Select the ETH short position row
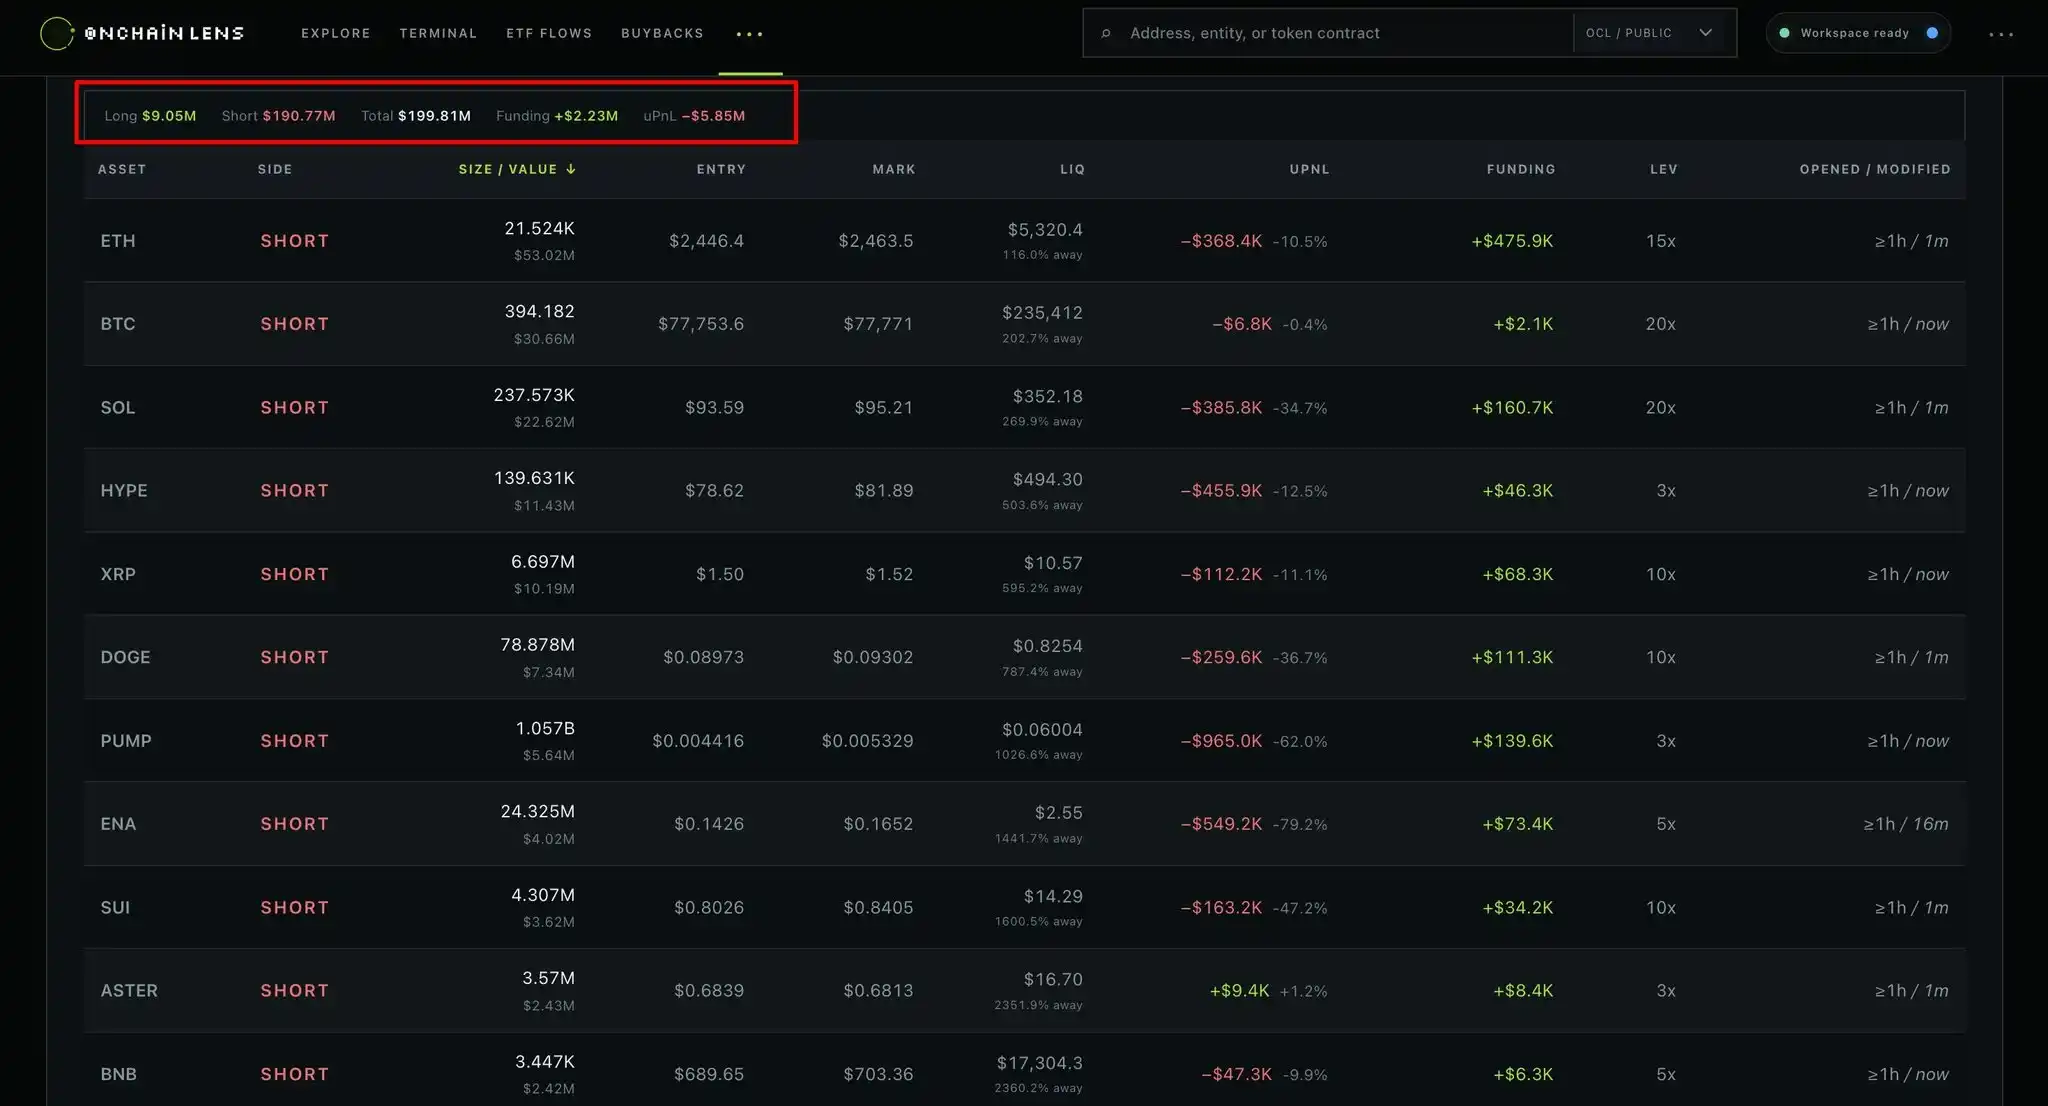The image size is (2048, 1106). pyautogui.click(x=1024, y=240)
